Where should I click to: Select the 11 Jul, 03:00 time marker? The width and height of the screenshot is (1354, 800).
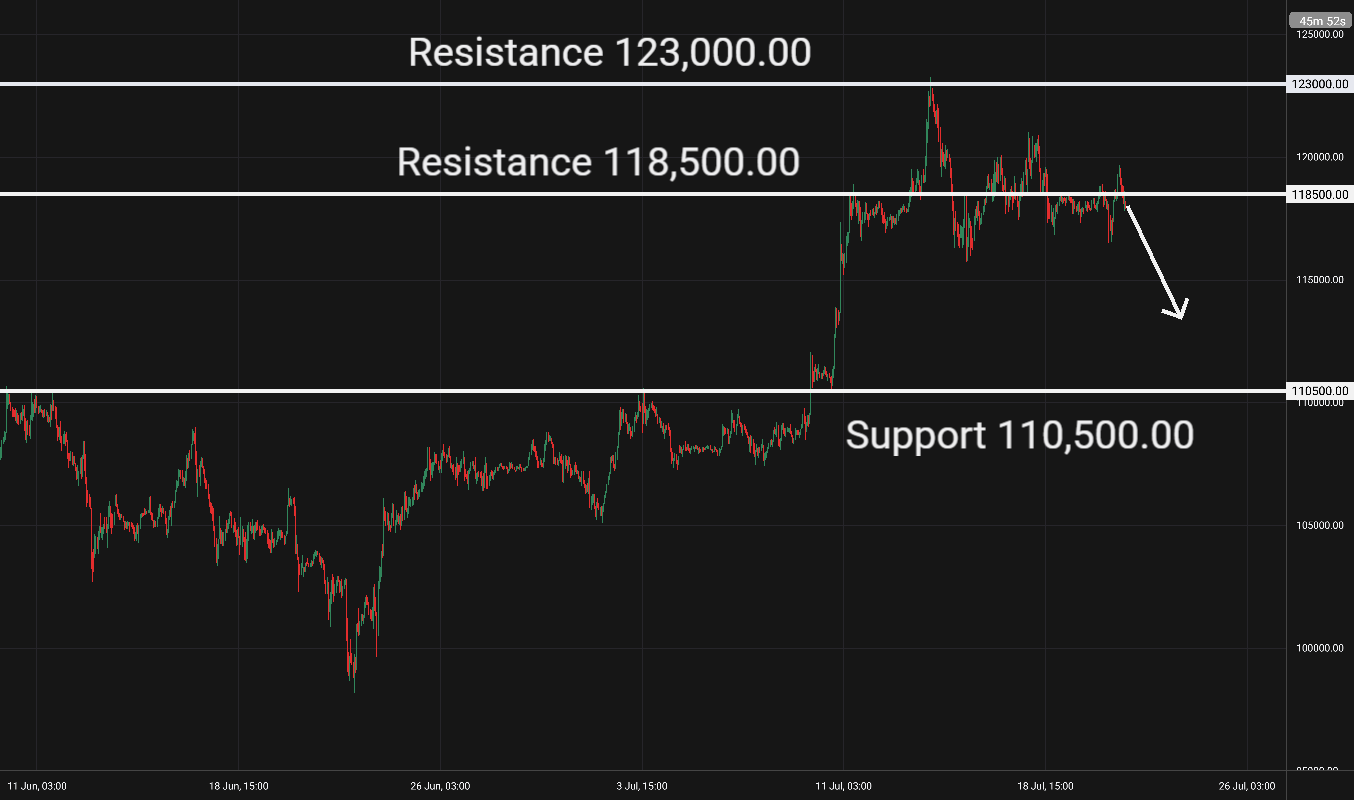pyautogui.click(x=843, y=786)
